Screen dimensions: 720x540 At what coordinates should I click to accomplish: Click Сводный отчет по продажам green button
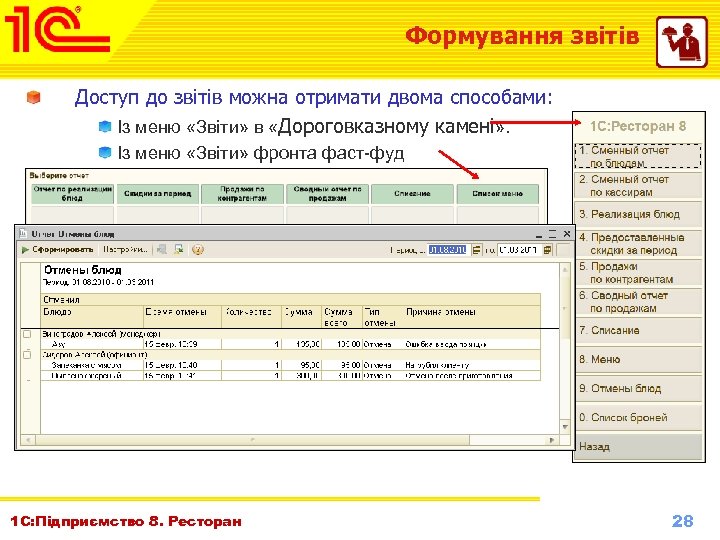pos(327,194)
